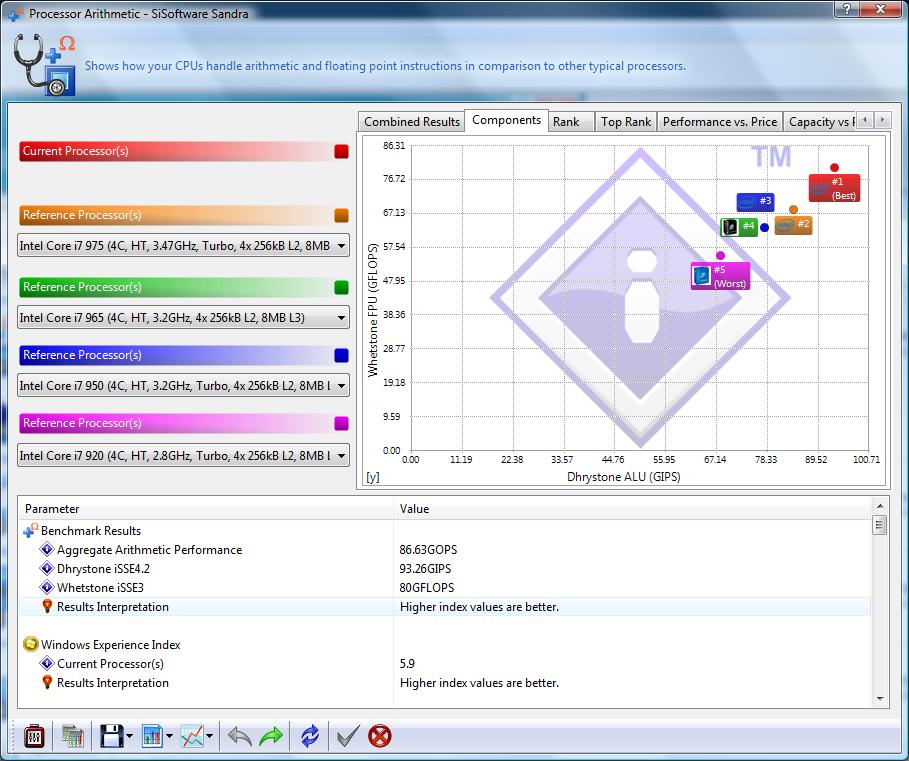Open the Intel Core i7 975 reference dropdown

[183, 246]
